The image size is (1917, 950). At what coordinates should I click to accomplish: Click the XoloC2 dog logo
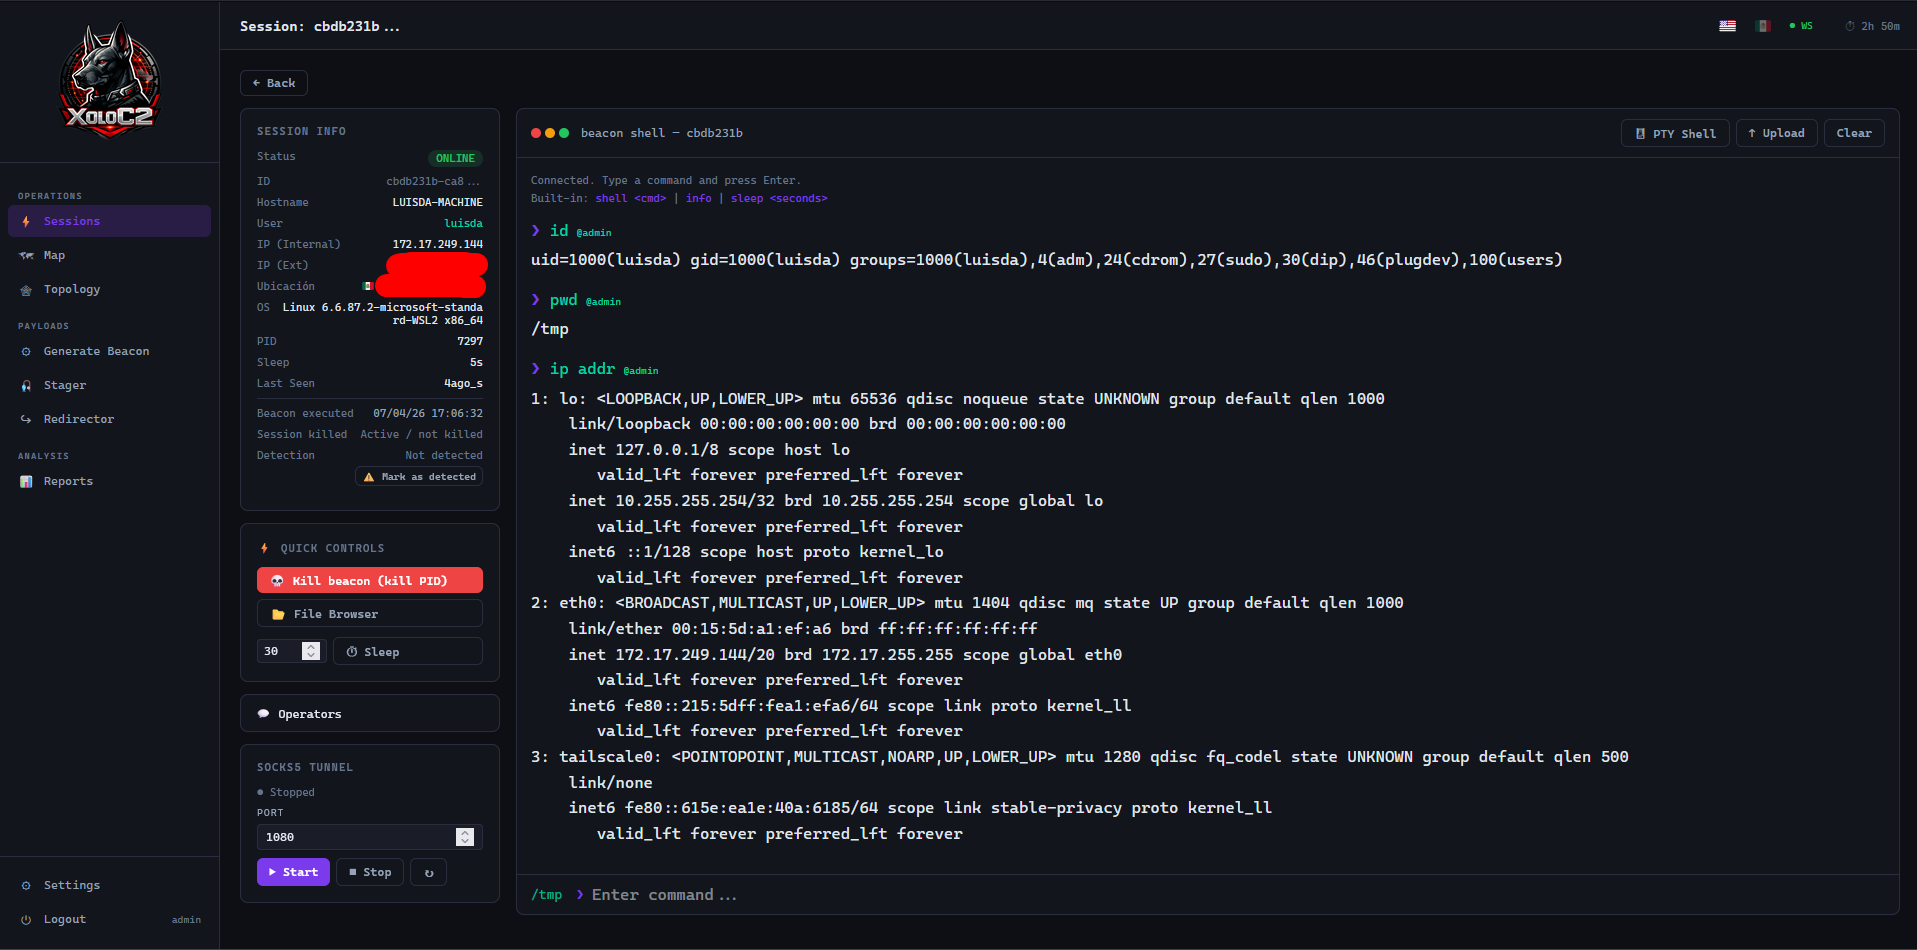[x=109, y=80]
